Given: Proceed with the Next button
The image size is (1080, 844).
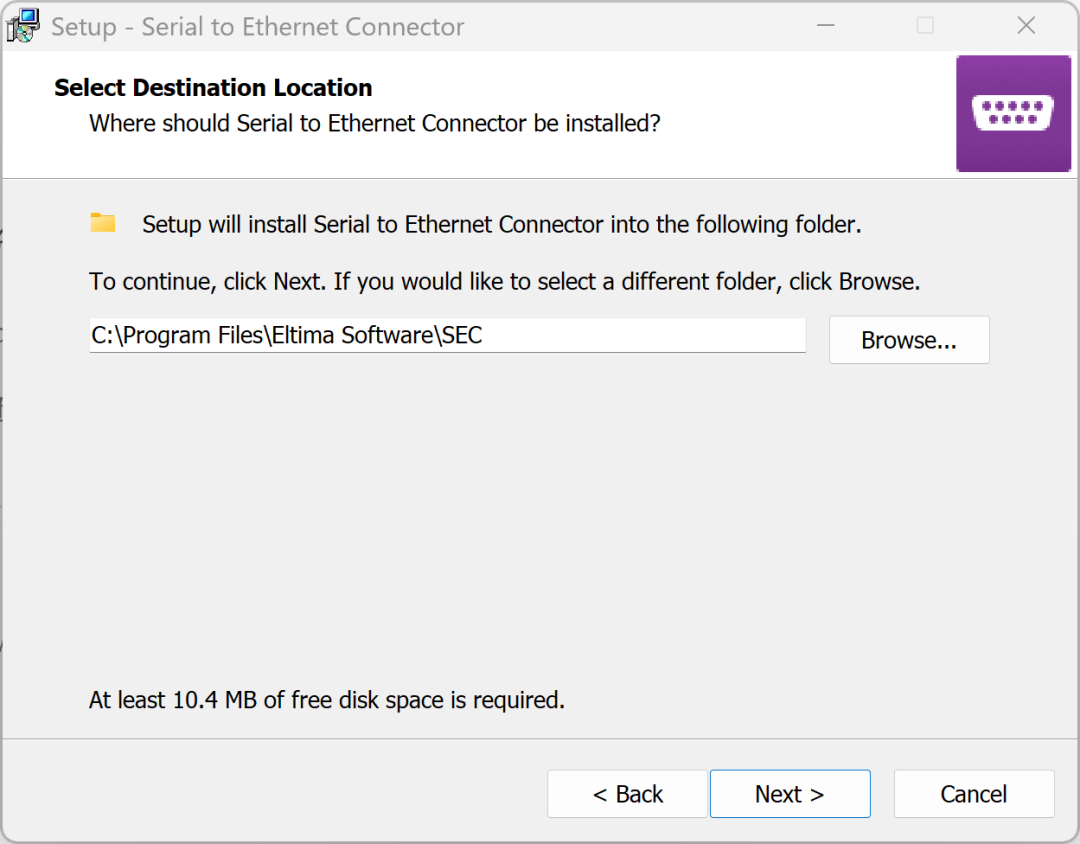Looking at the screenshot, I should point(789,794).
